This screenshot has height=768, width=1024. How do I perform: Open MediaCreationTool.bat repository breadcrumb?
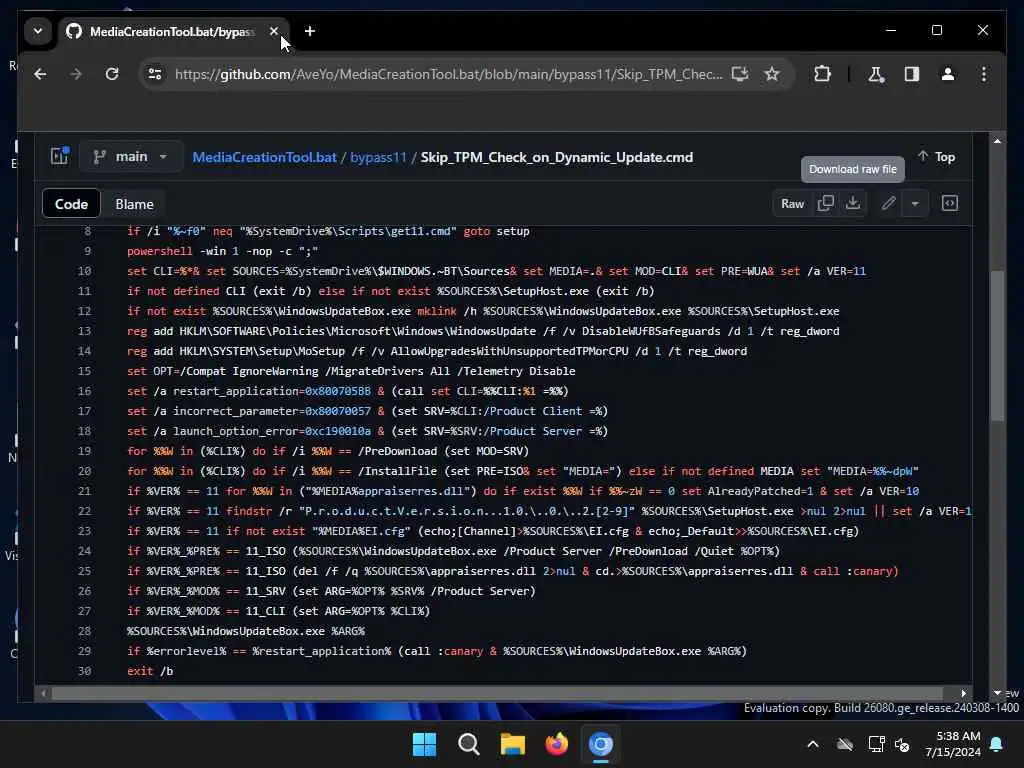pos(264,157)
